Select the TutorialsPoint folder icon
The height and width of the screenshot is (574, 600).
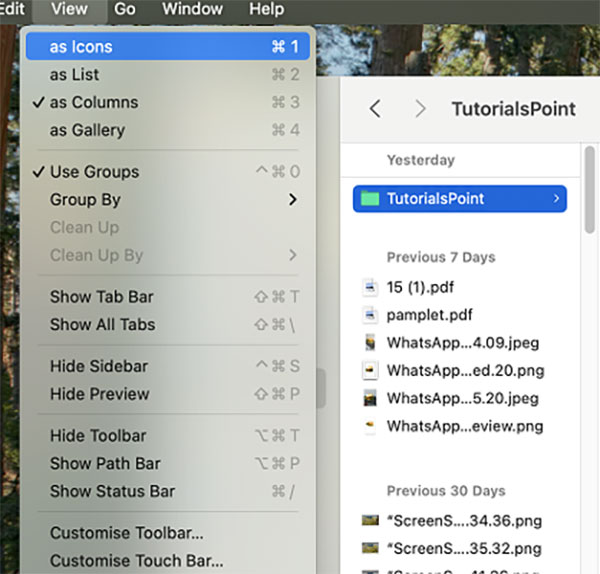tap(371, 199)
